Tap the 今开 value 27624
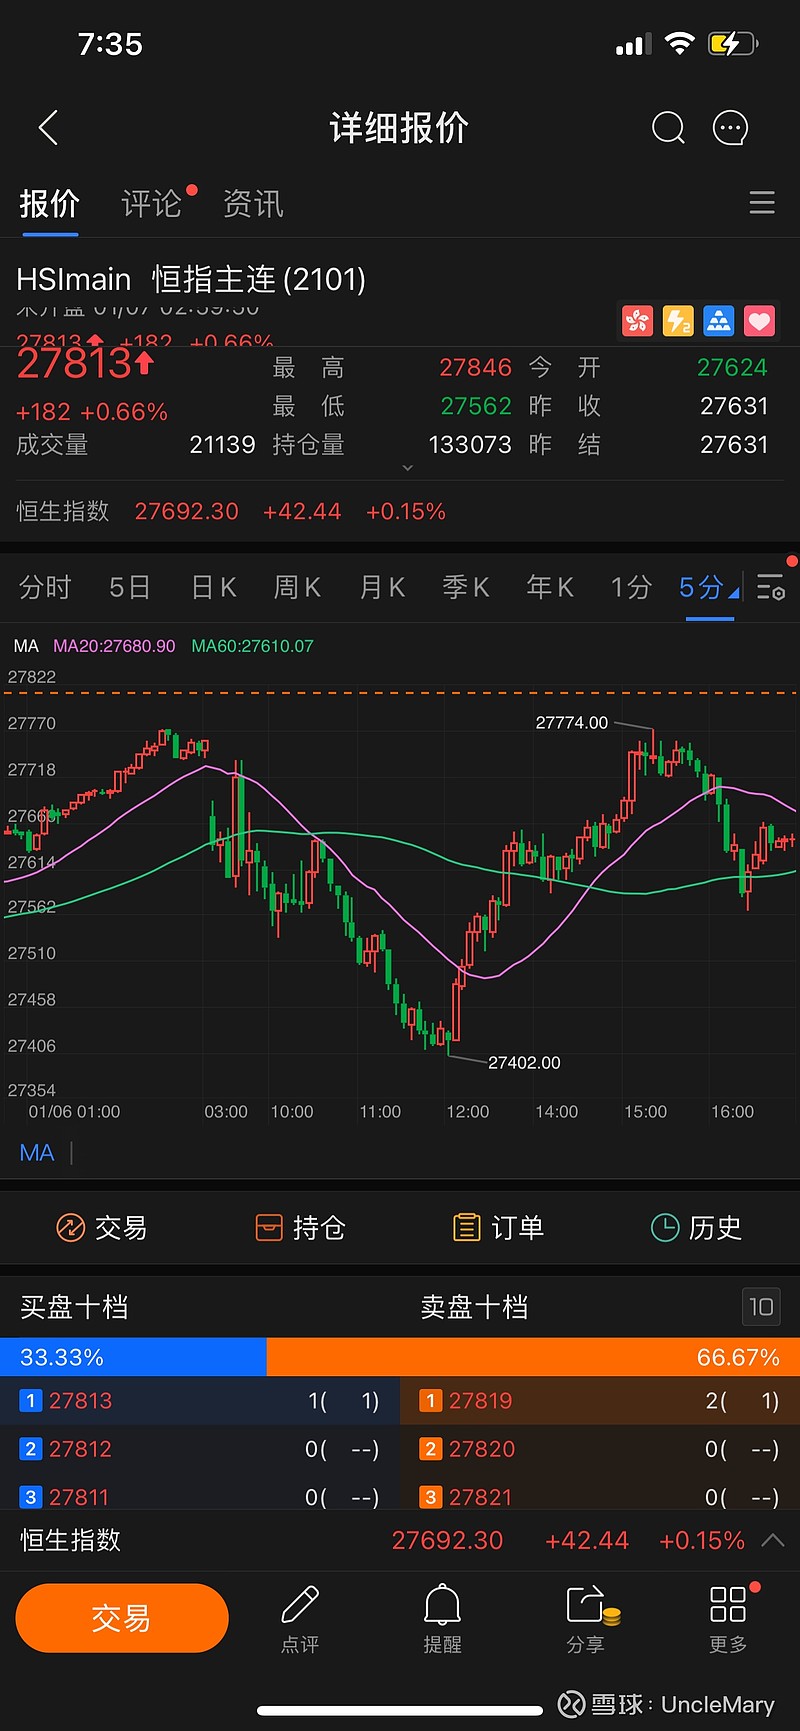This screenshot has height=1731, width=800. [732, 368]
